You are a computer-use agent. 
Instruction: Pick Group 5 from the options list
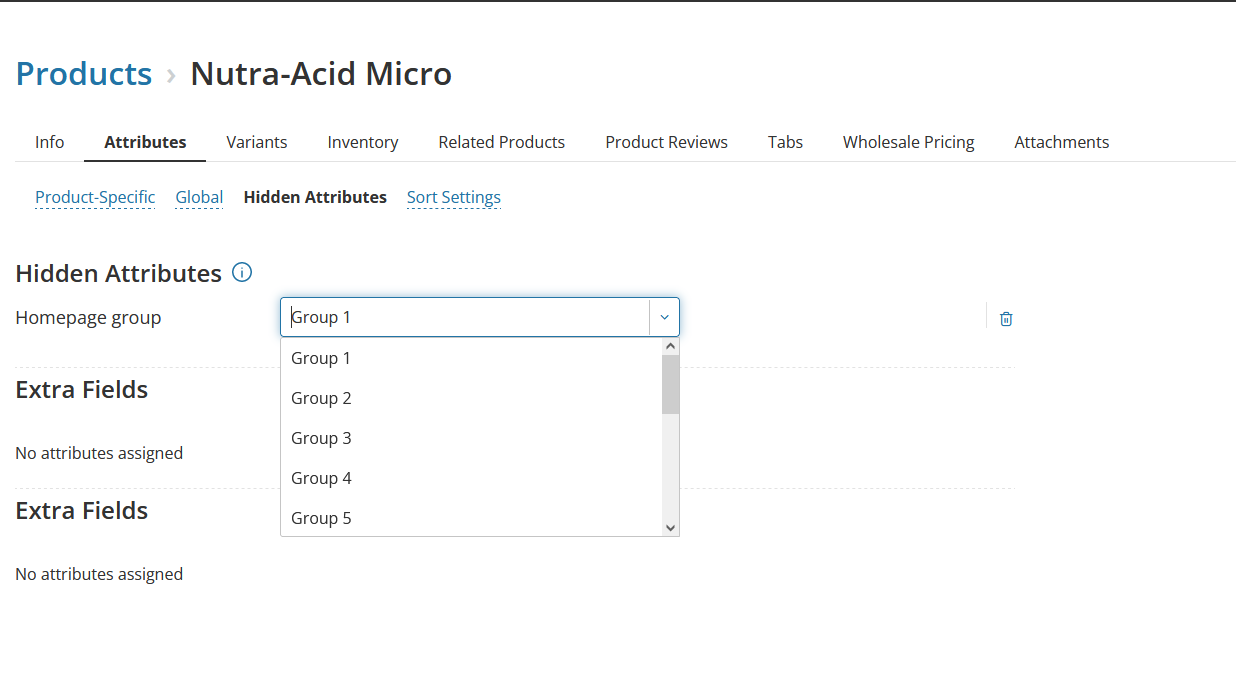click(321, 518)
